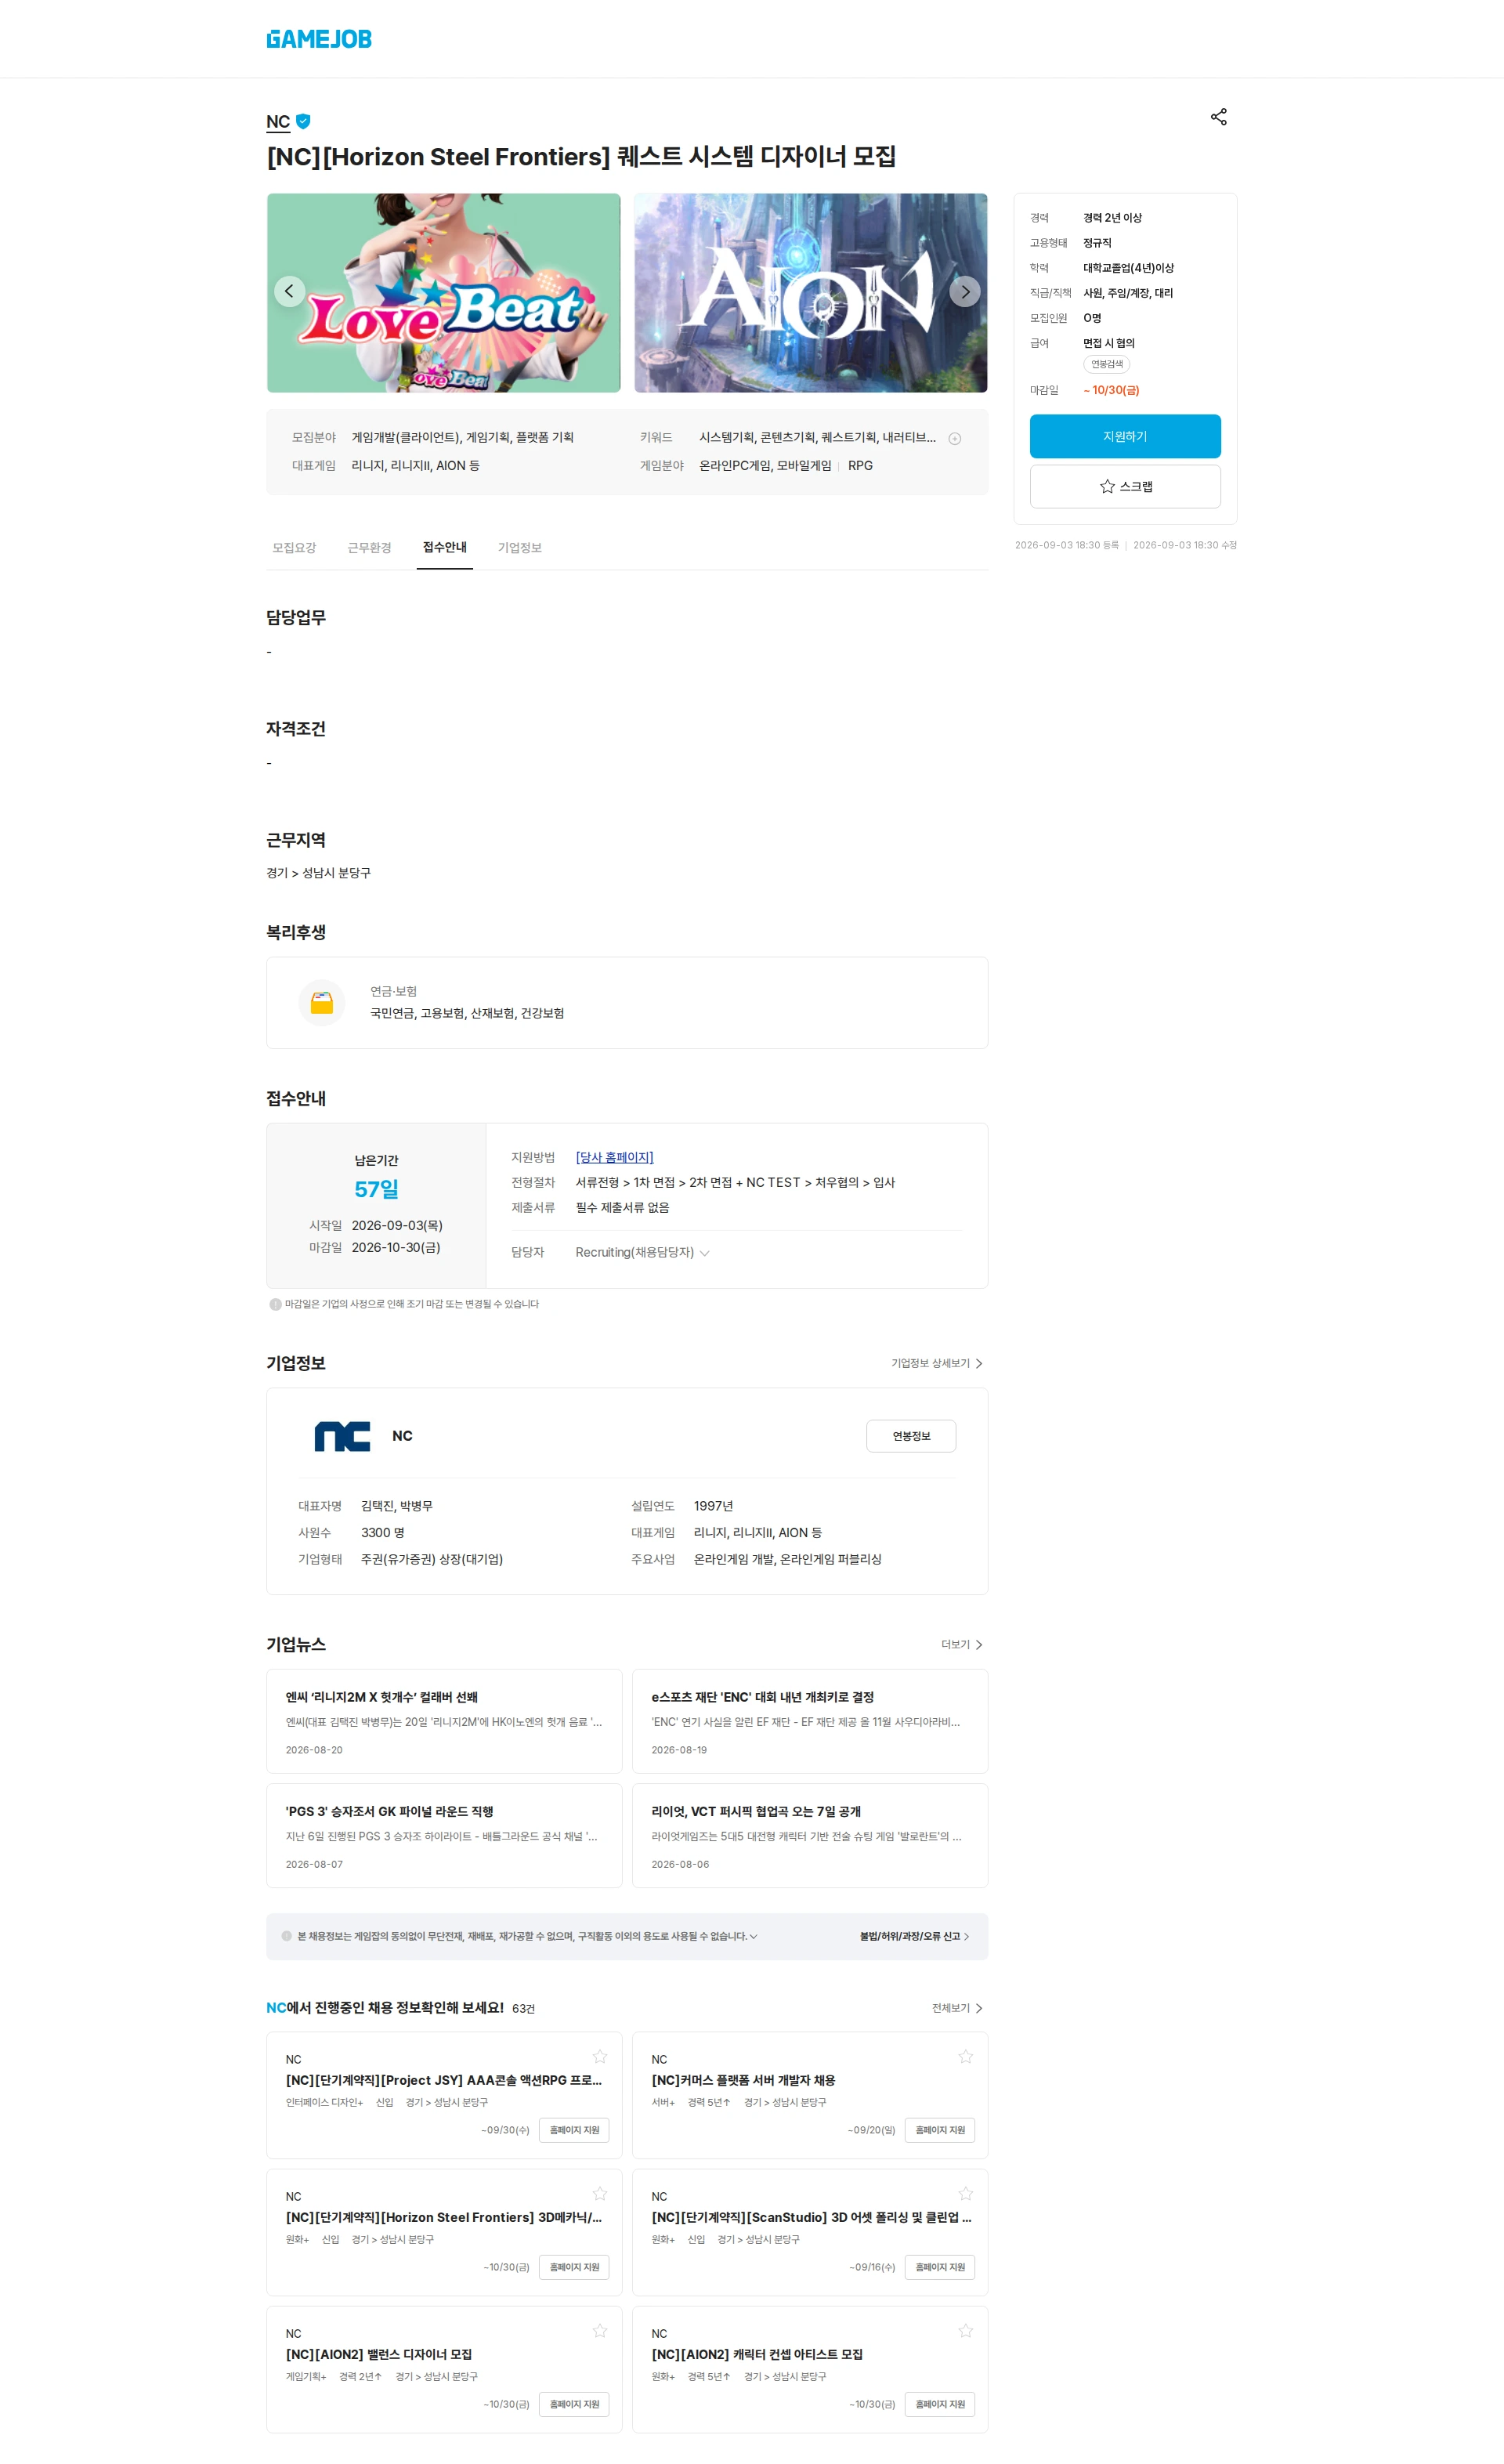Click the '경력 2년 이상' experience value
This screenshot has width=1504, height=2464.
coord(1112,218)
